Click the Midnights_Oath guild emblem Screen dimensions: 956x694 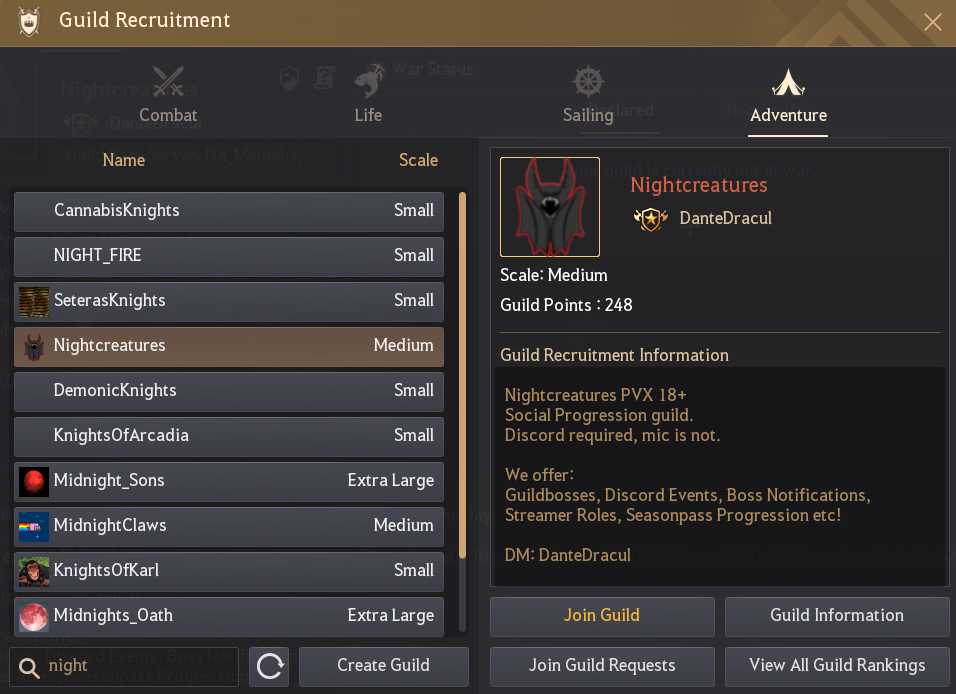pos(33,616)
